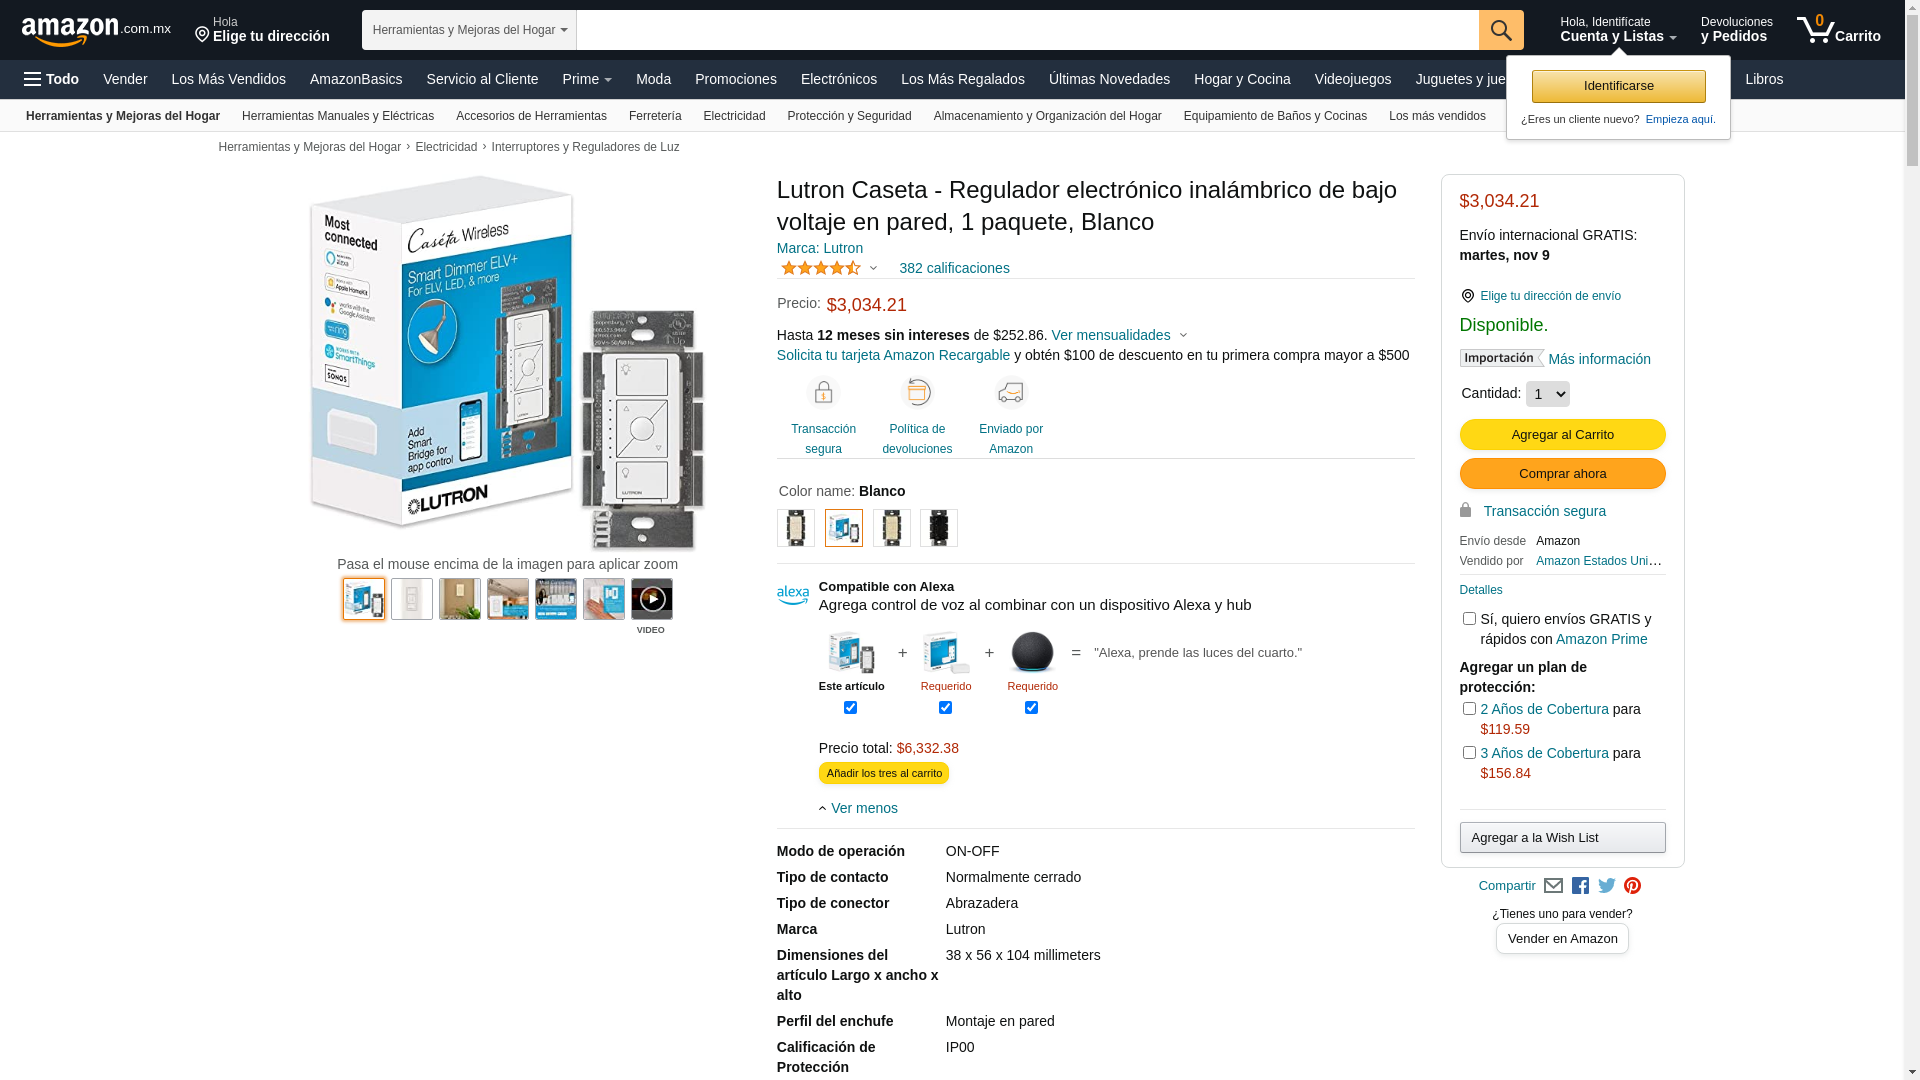Open the shopping cart icon

tap(1838, 30)
